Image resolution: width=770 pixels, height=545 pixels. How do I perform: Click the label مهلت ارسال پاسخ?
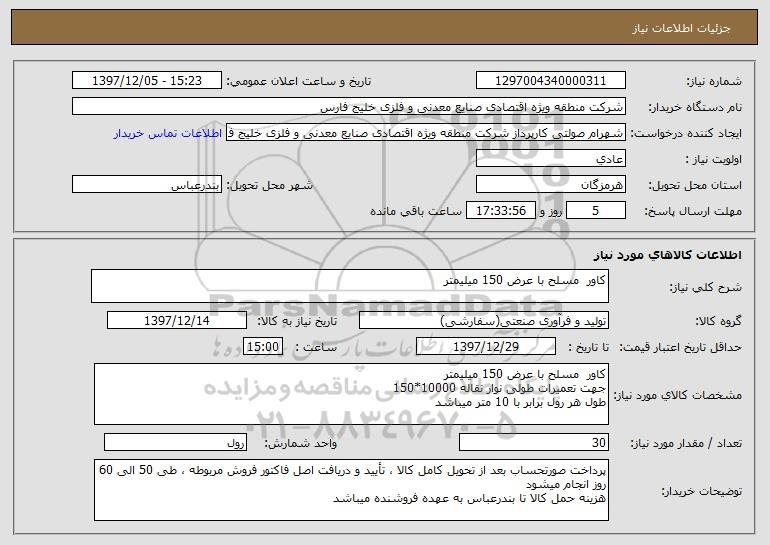click(x=692, y=212)
